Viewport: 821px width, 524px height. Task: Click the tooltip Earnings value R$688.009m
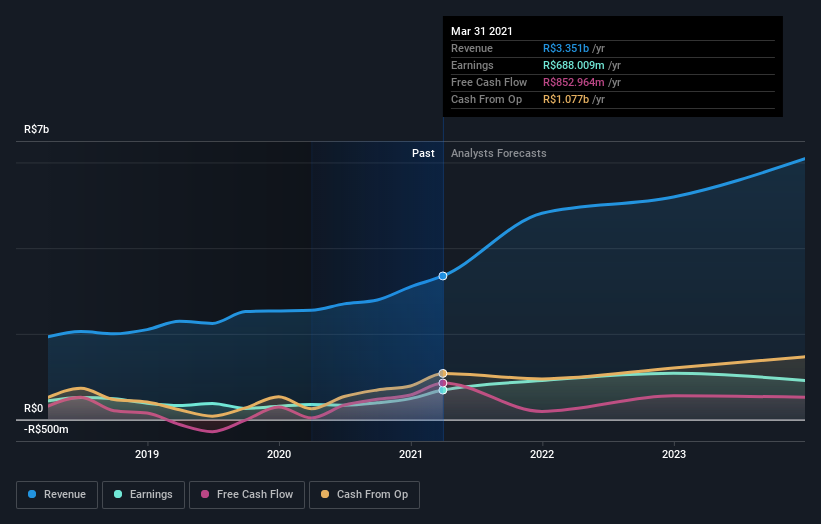pos(574,65)
